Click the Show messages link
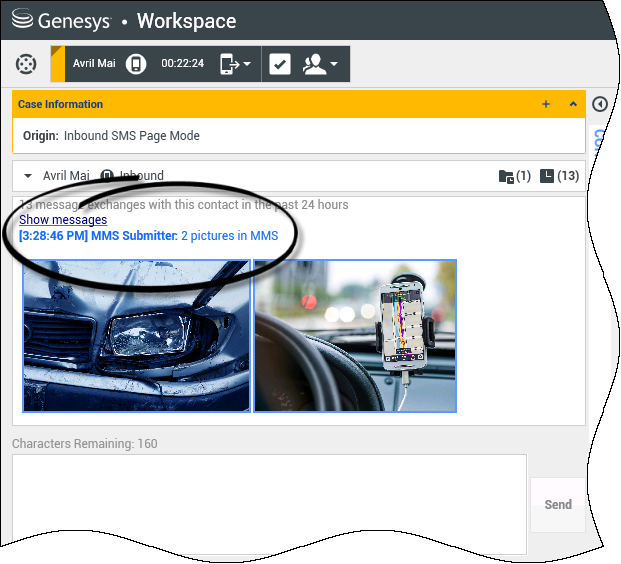 point(63,220)
